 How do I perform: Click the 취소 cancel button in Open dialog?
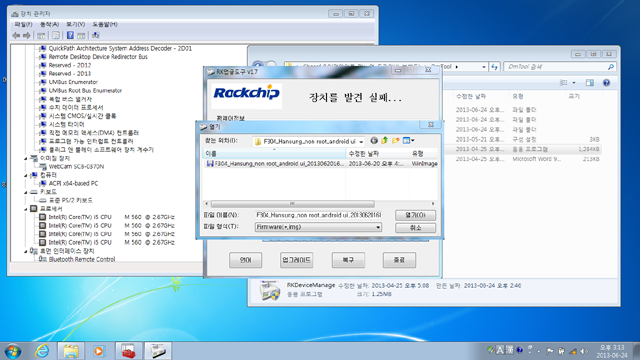[x=415, y=228]
